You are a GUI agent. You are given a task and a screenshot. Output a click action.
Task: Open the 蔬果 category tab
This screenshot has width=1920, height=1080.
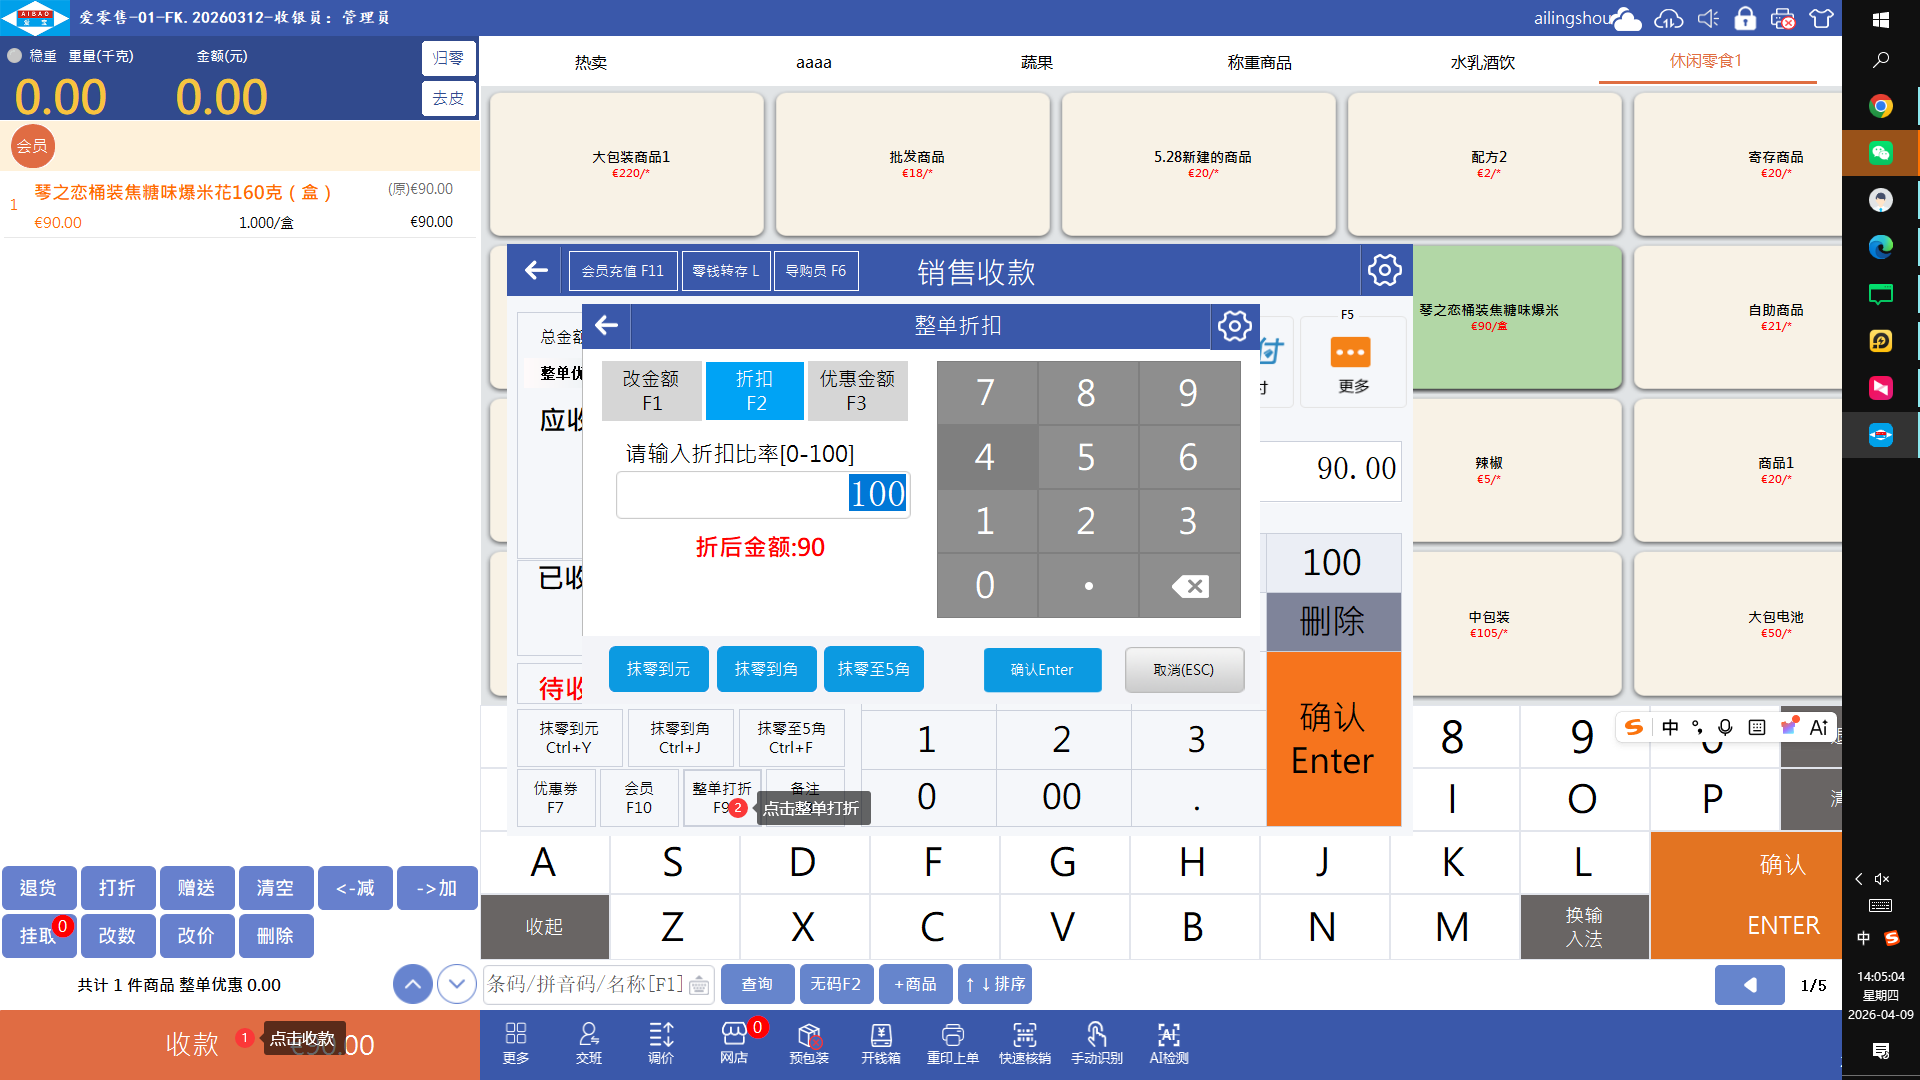coord(1036,62)
